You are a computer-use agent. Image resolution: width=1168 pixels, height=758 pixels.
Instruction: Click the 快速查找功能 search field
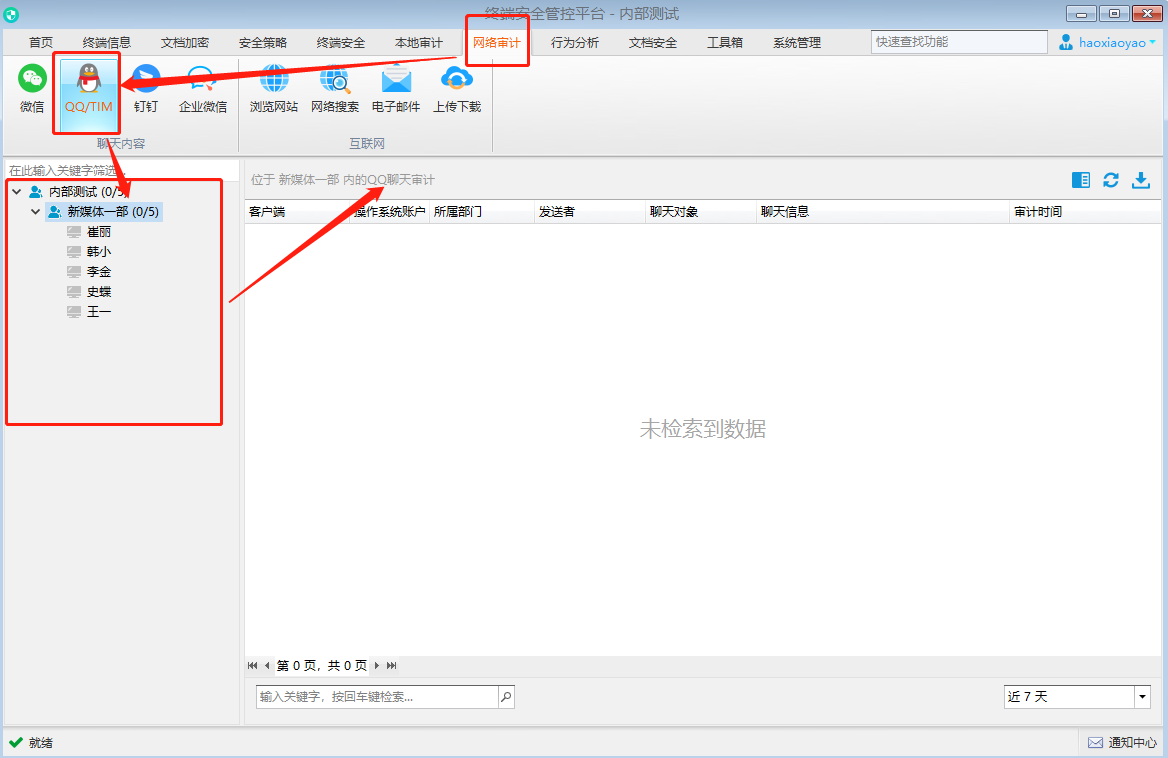(959, 42)
